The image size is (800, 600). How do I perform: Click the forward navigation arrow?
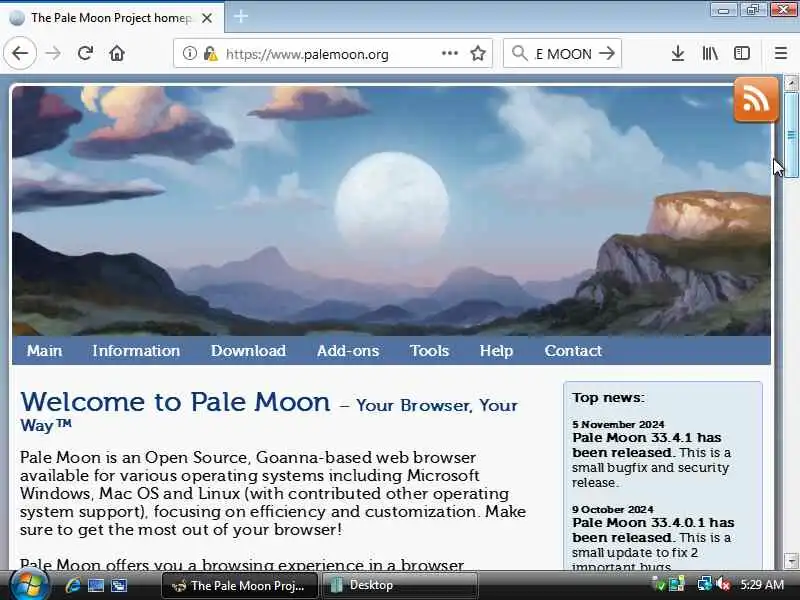coord(53,53)
